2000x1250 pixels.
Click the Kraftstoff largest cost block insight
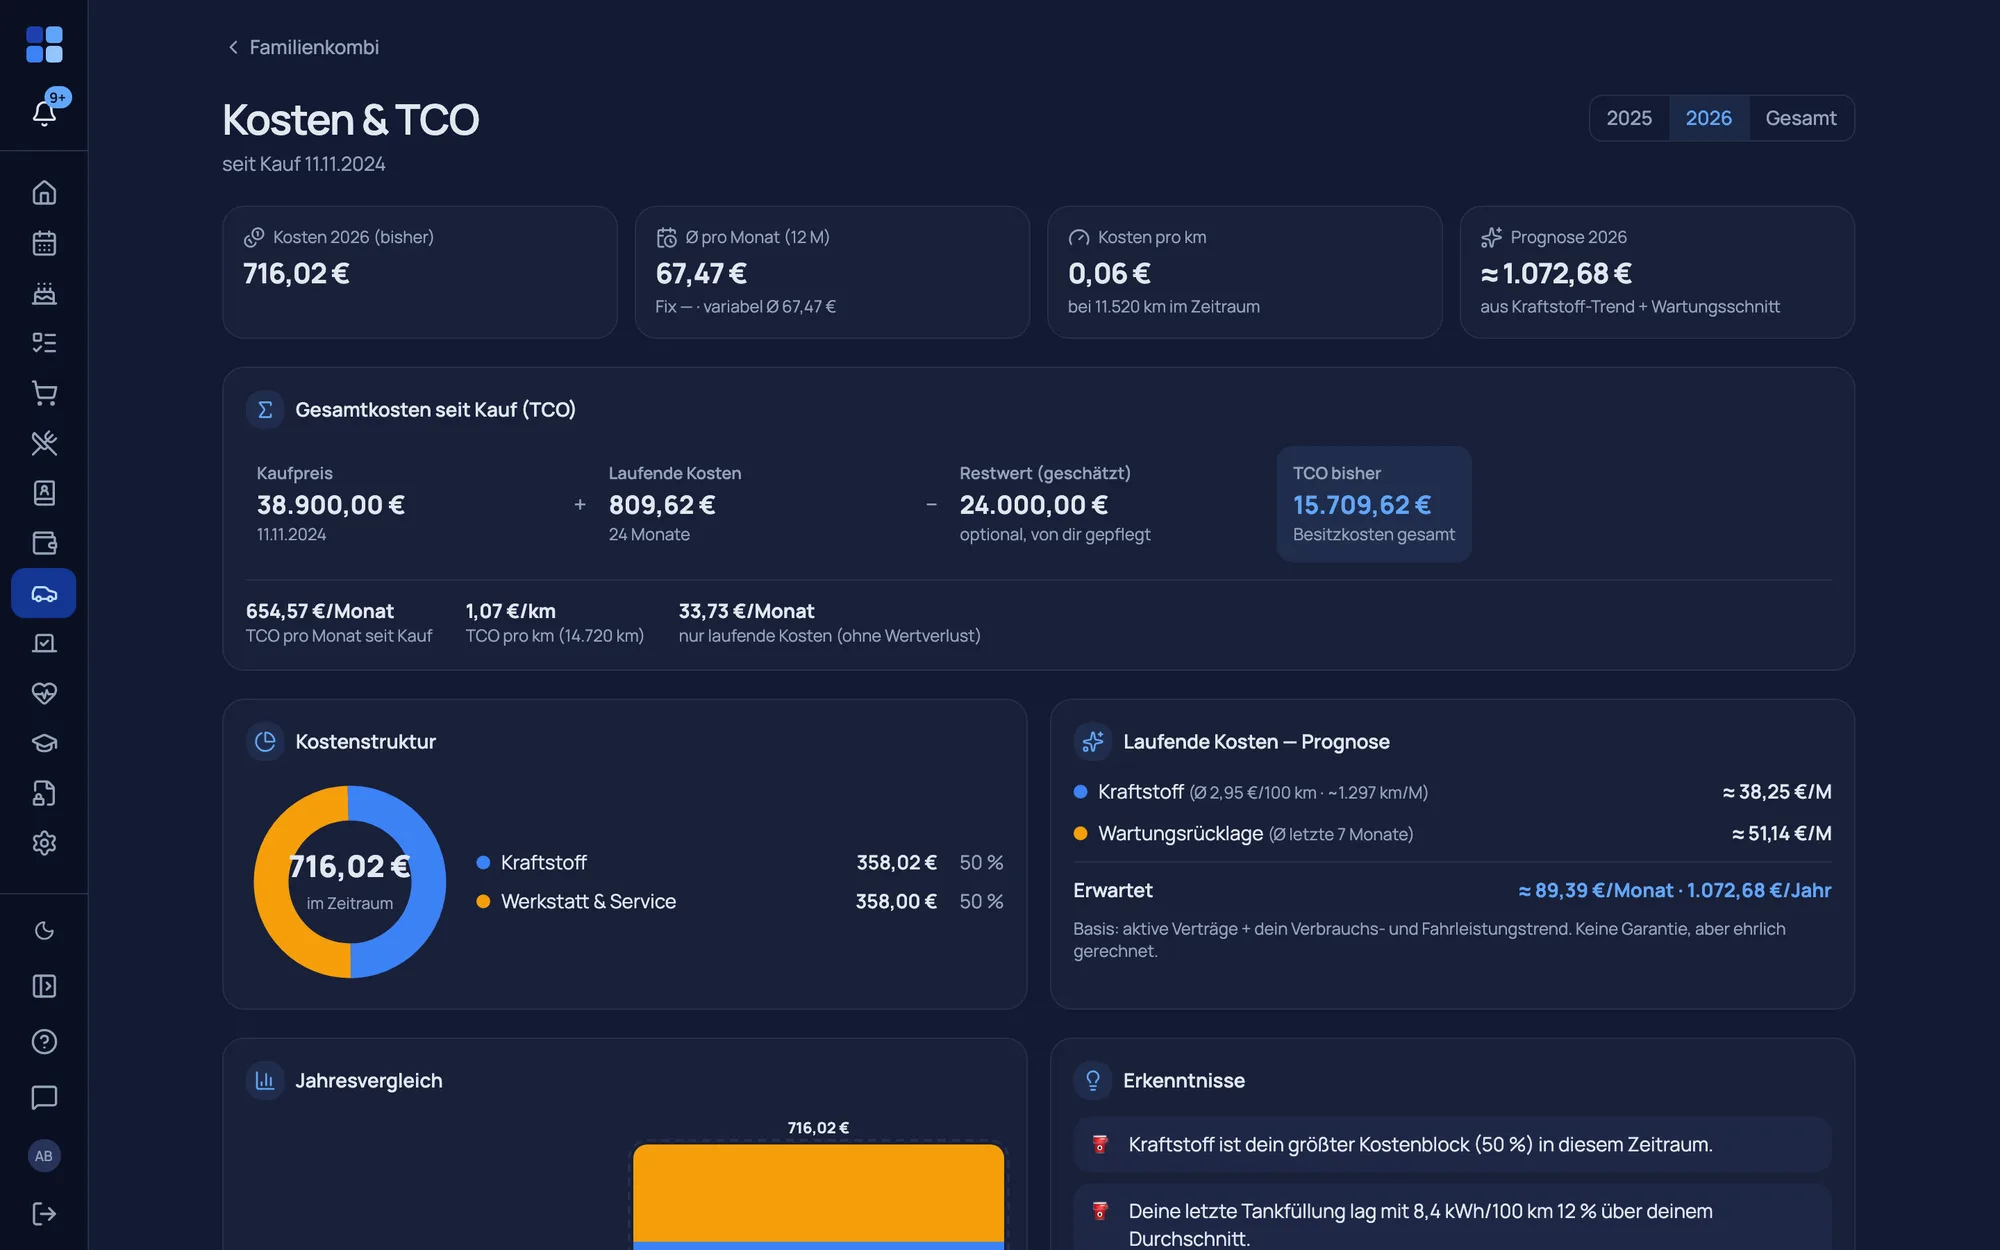[1452, 1144]
